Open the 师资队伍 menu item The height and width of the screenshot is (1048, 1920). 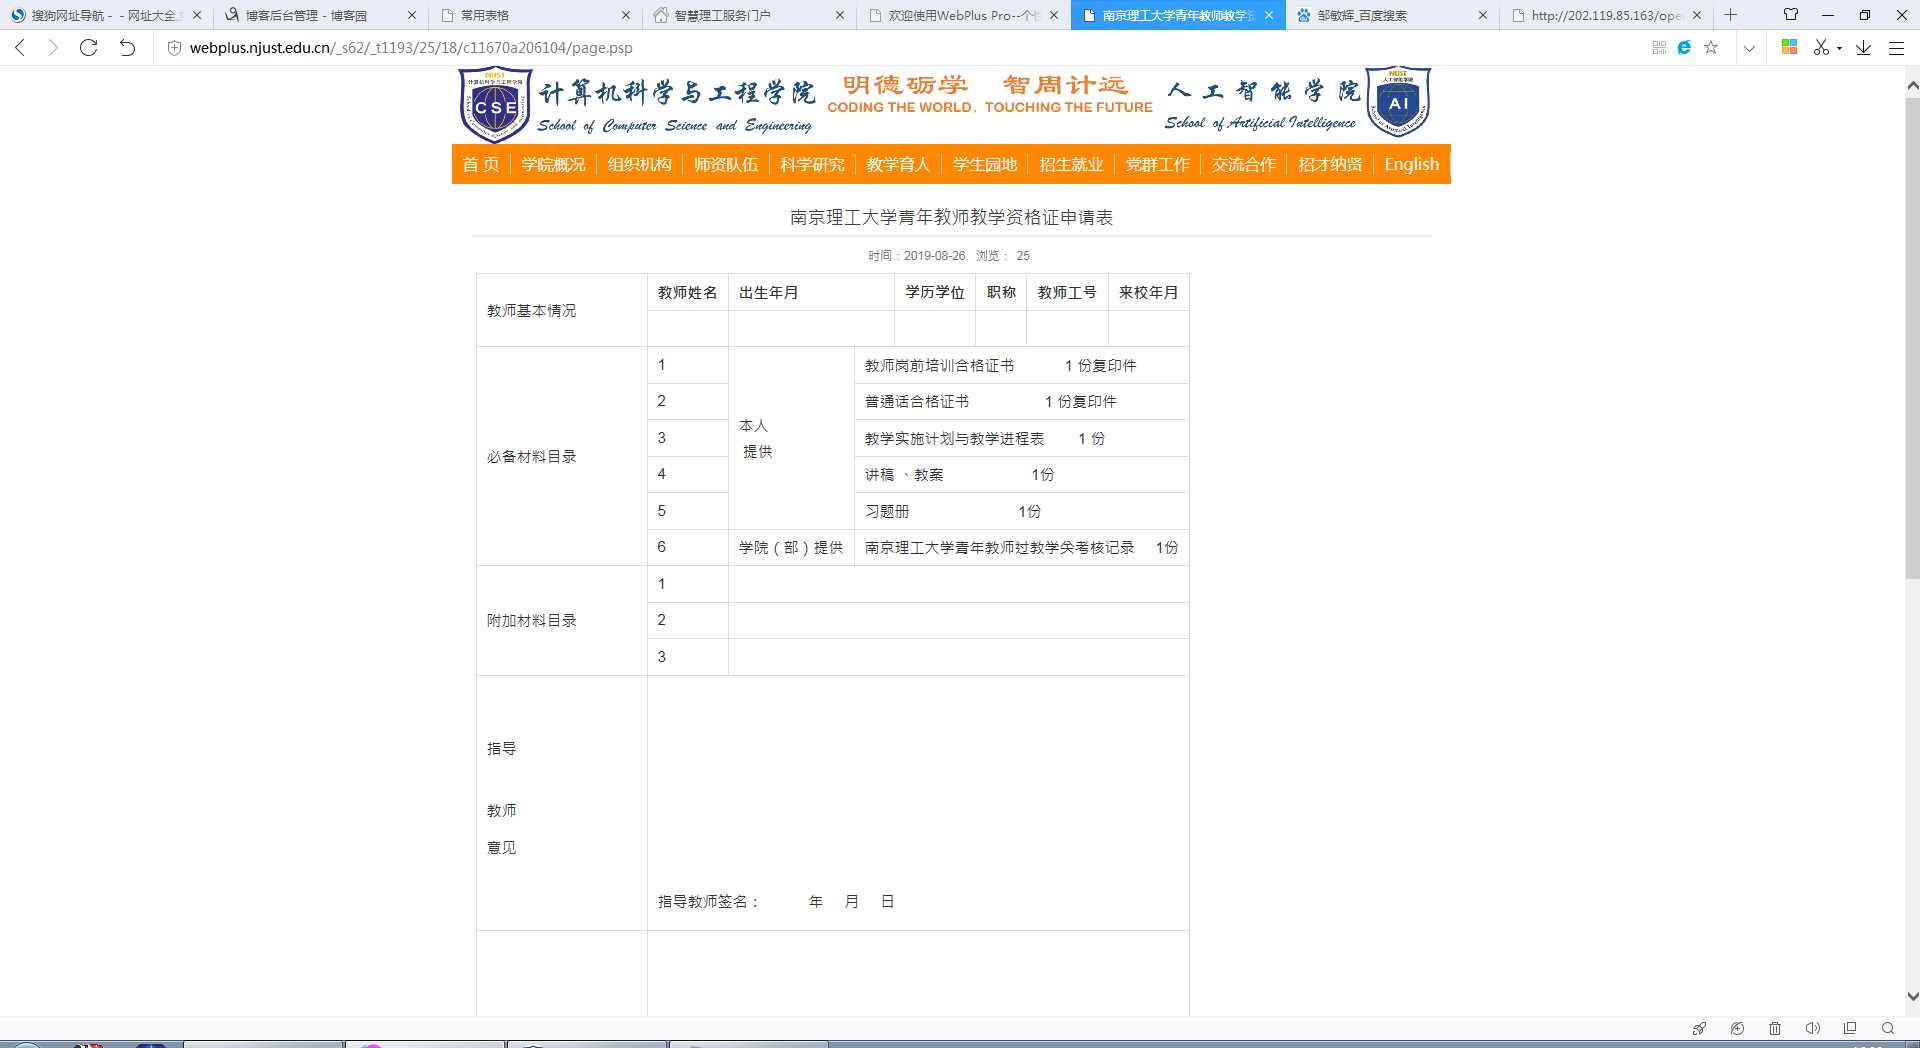(x=726, y=164)
